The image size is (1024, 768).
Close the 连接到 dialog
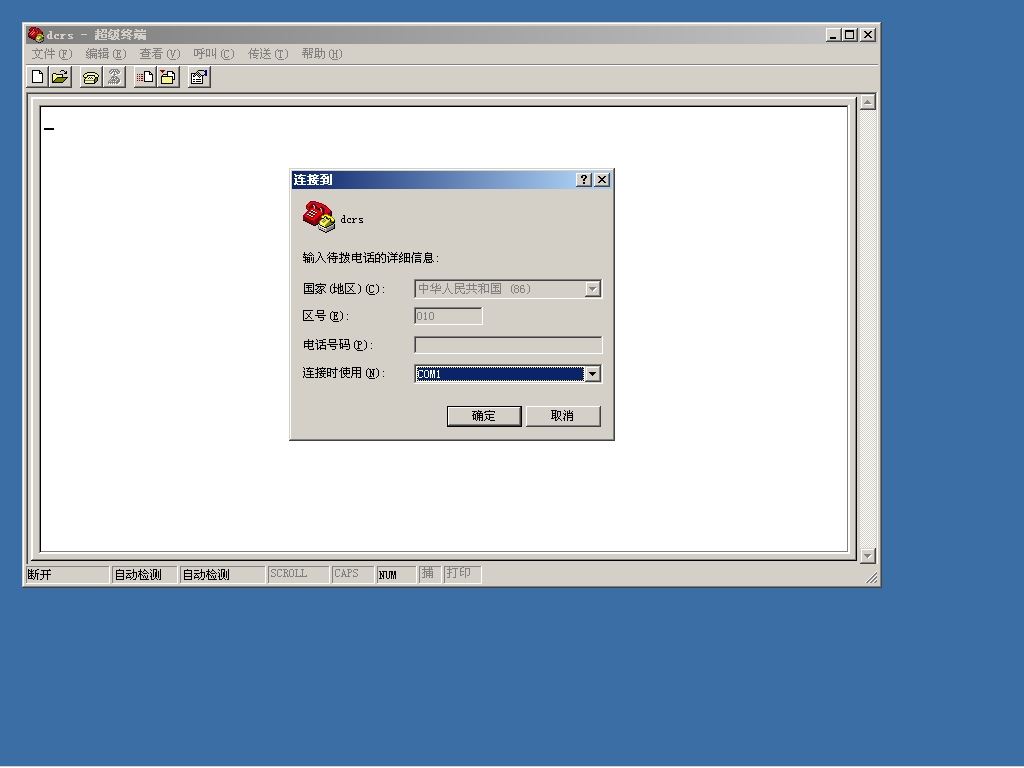(602, 180)
